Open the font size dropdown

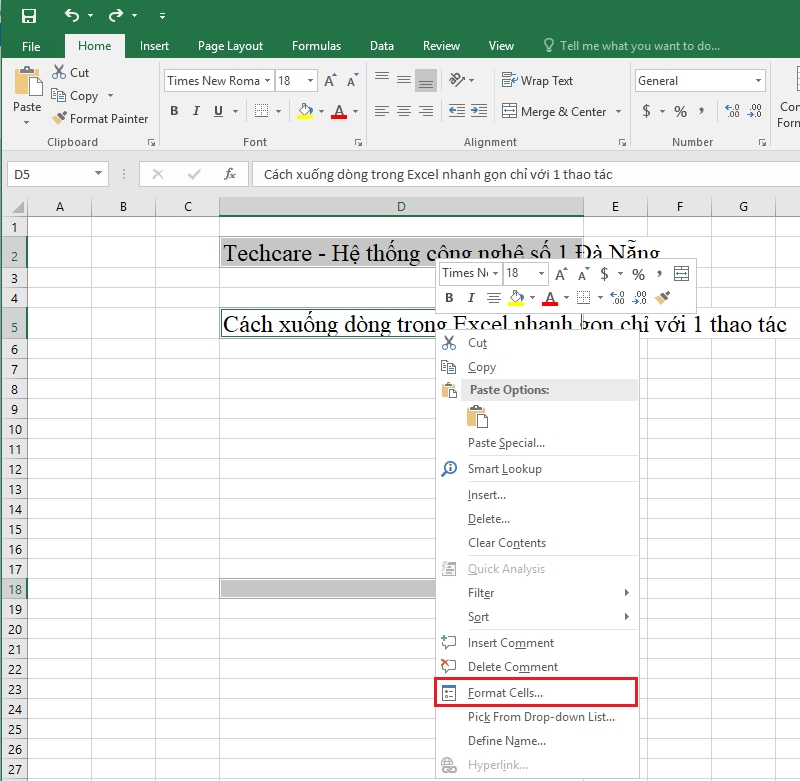[310, 80]
